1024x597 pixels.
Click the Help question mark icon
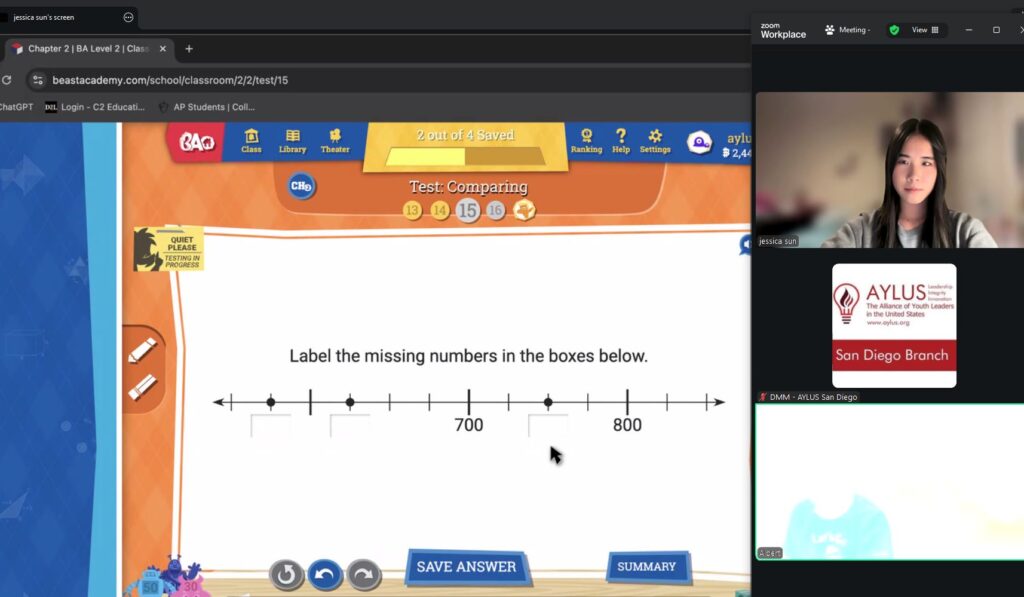click(x=621, y=141)
